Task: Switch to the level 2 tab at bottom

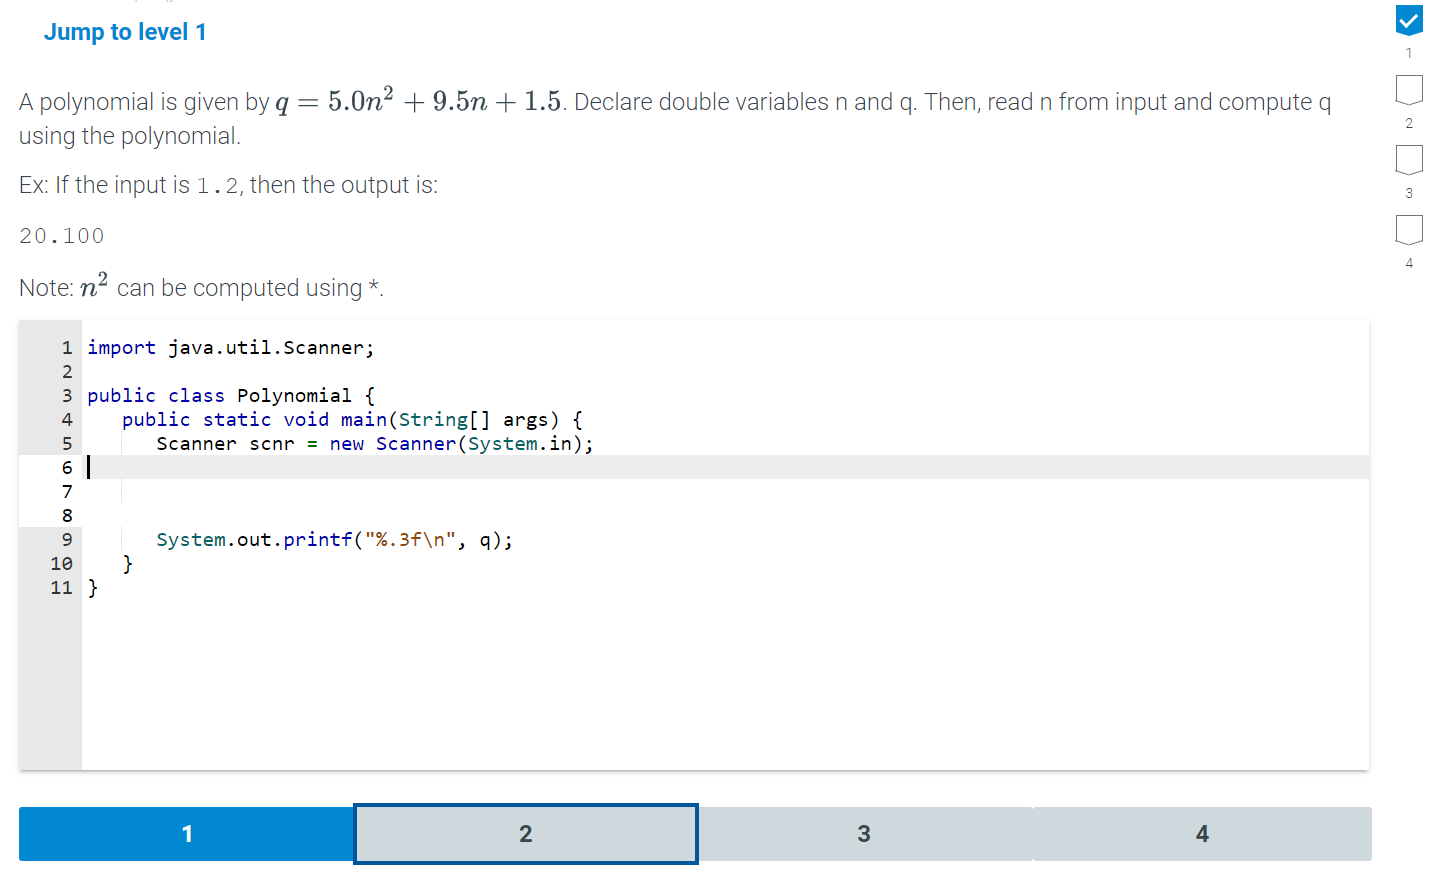Action: coord(525,833)
